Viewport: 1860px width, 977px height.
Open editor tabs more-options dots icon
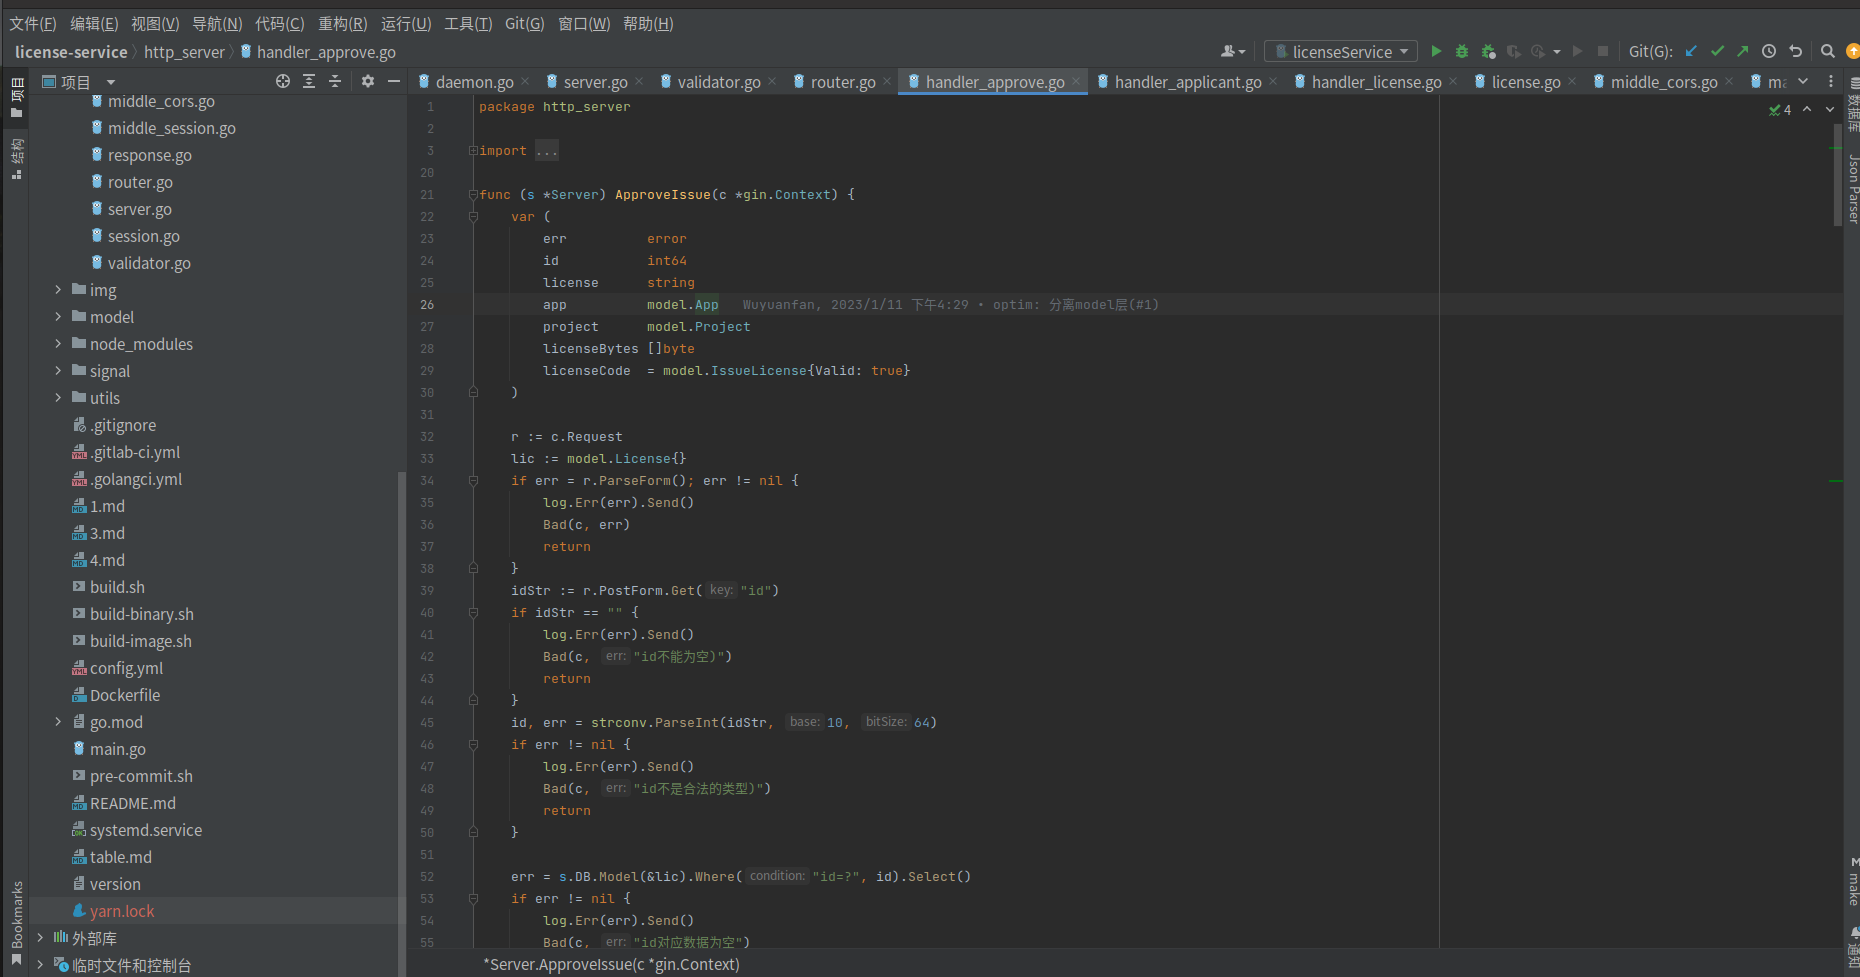click(1831, 81)
